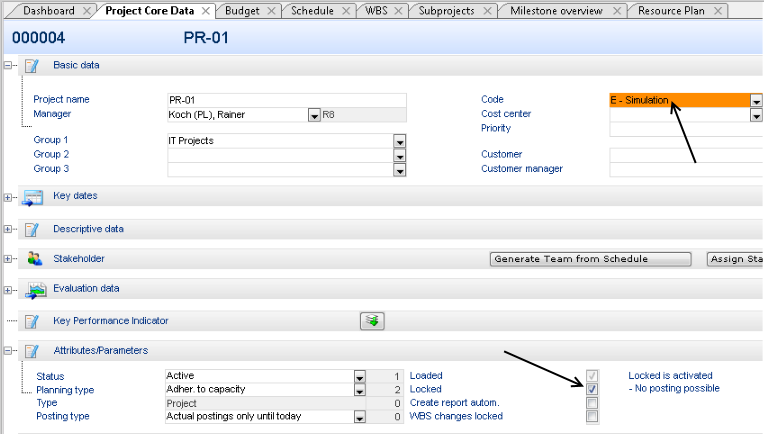
Task: Click the Locked is activated note
Action: [670, 376]
